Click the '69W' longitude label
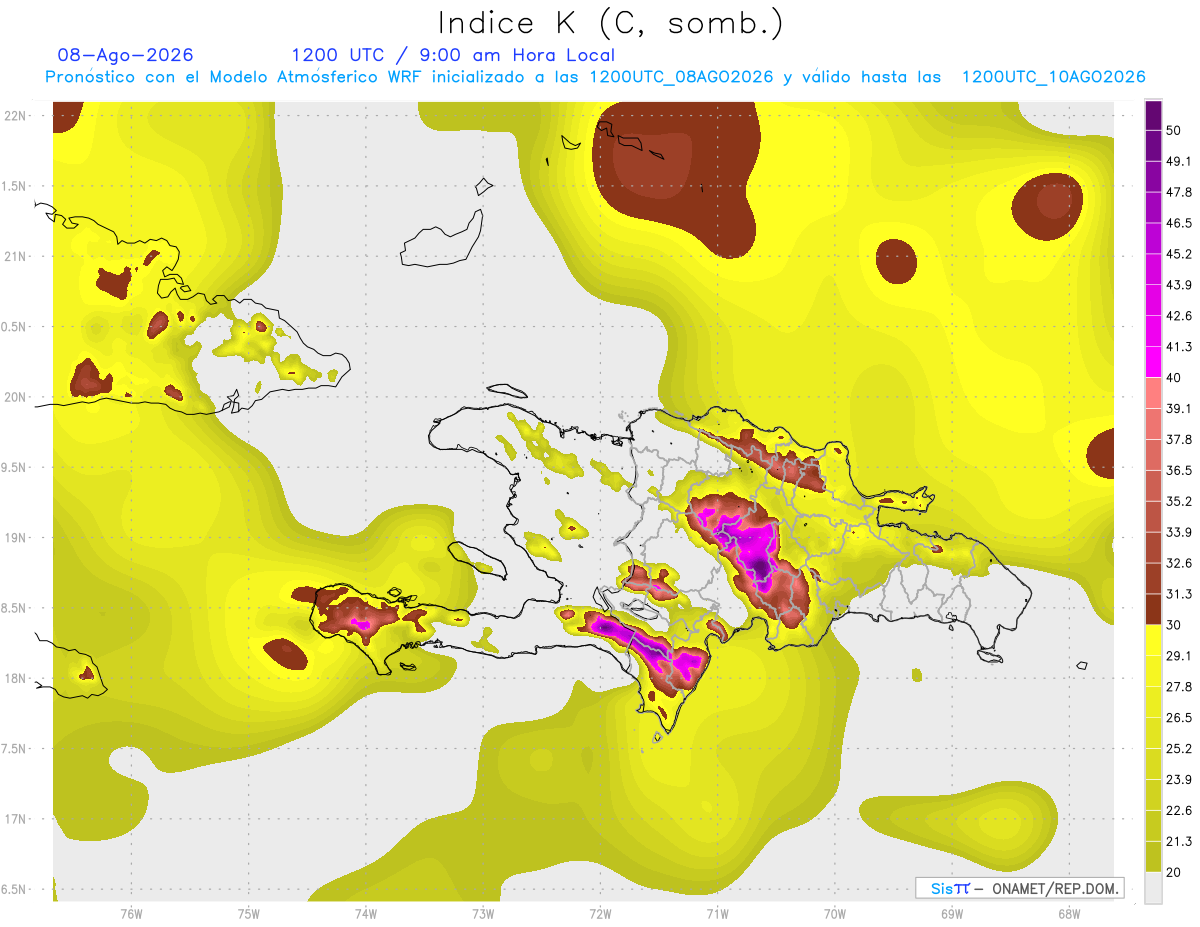 click(951, 913)
